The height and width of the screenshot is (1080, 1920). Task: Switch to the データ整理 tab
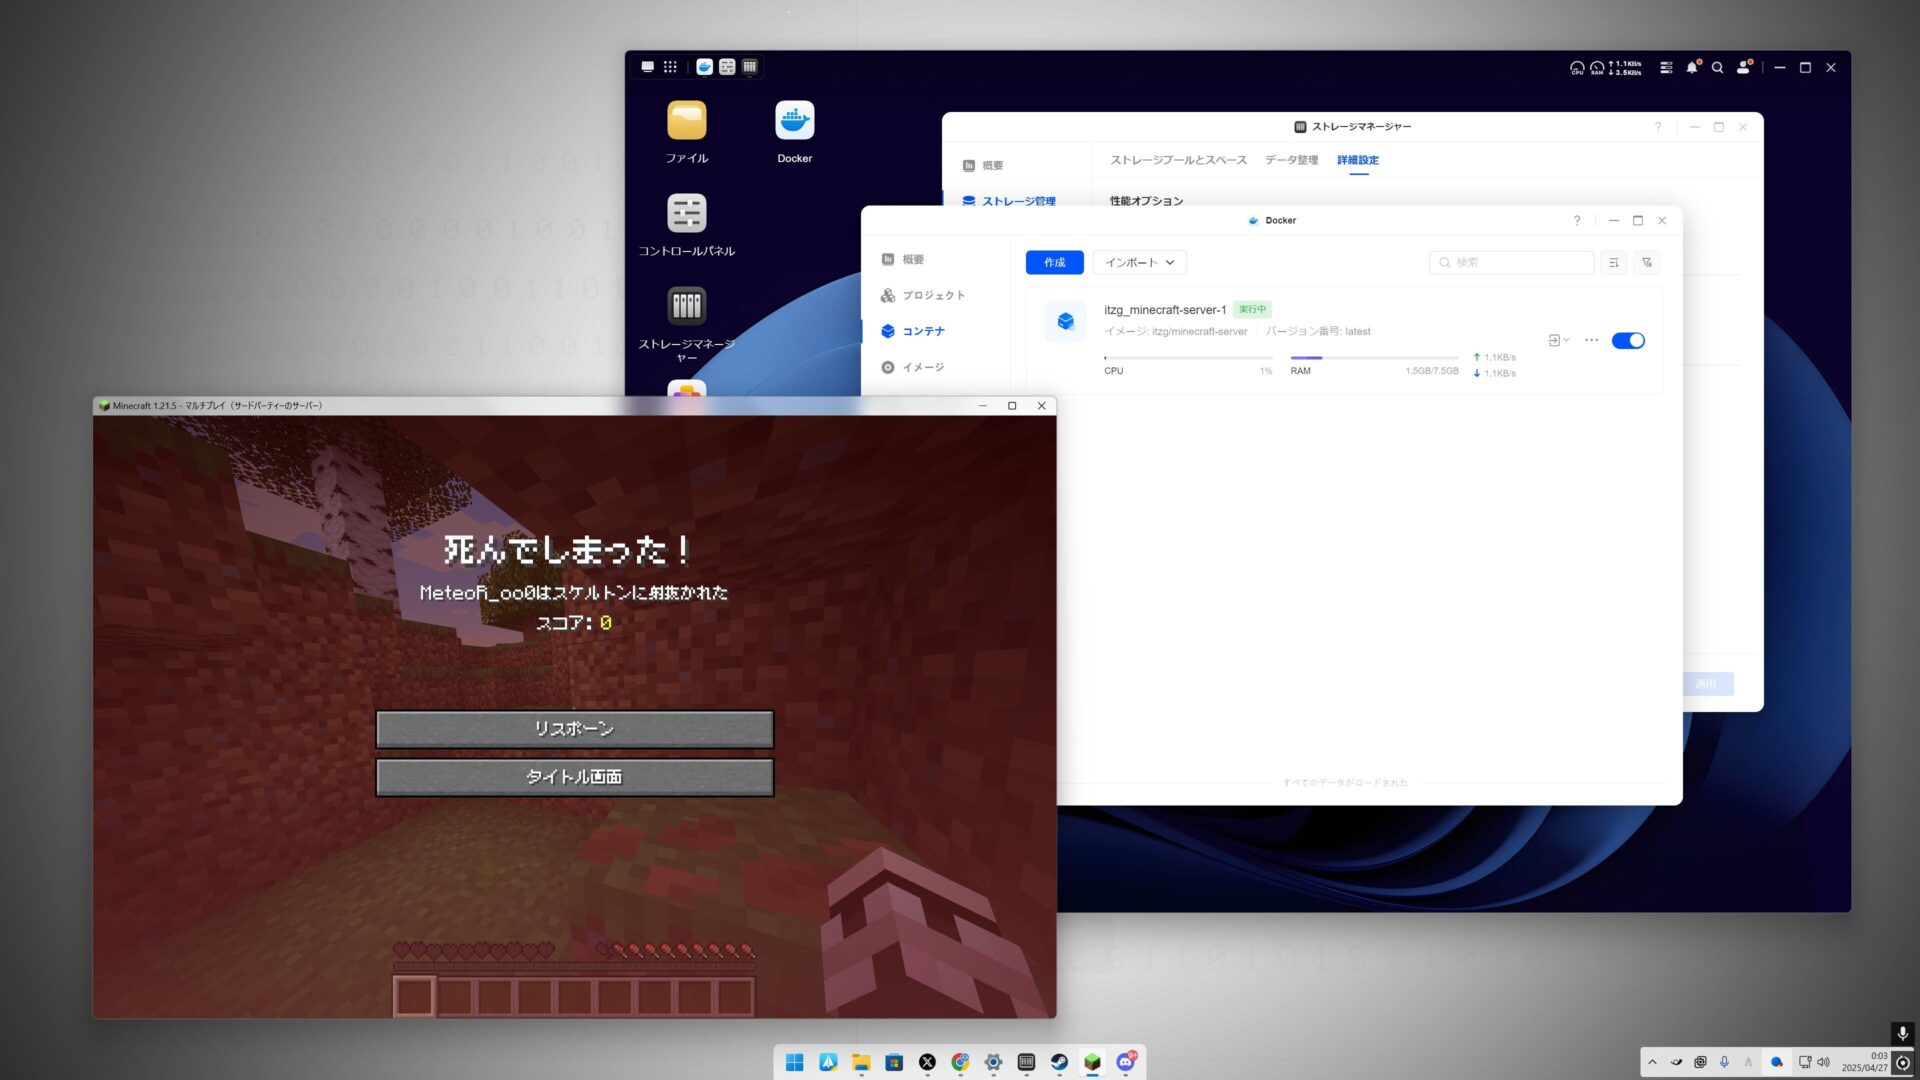click(1291, 160)
